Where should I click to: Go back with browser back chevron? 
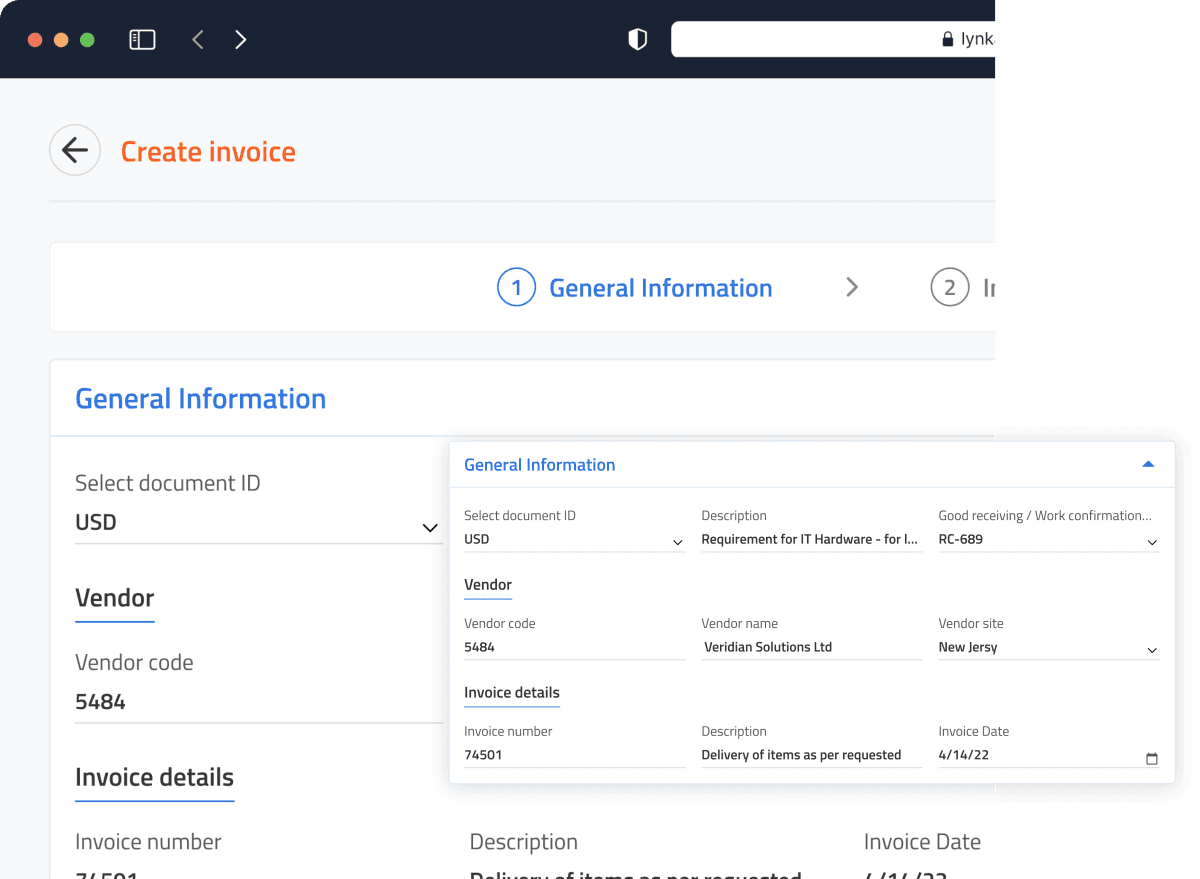click(x=198, y=40)
